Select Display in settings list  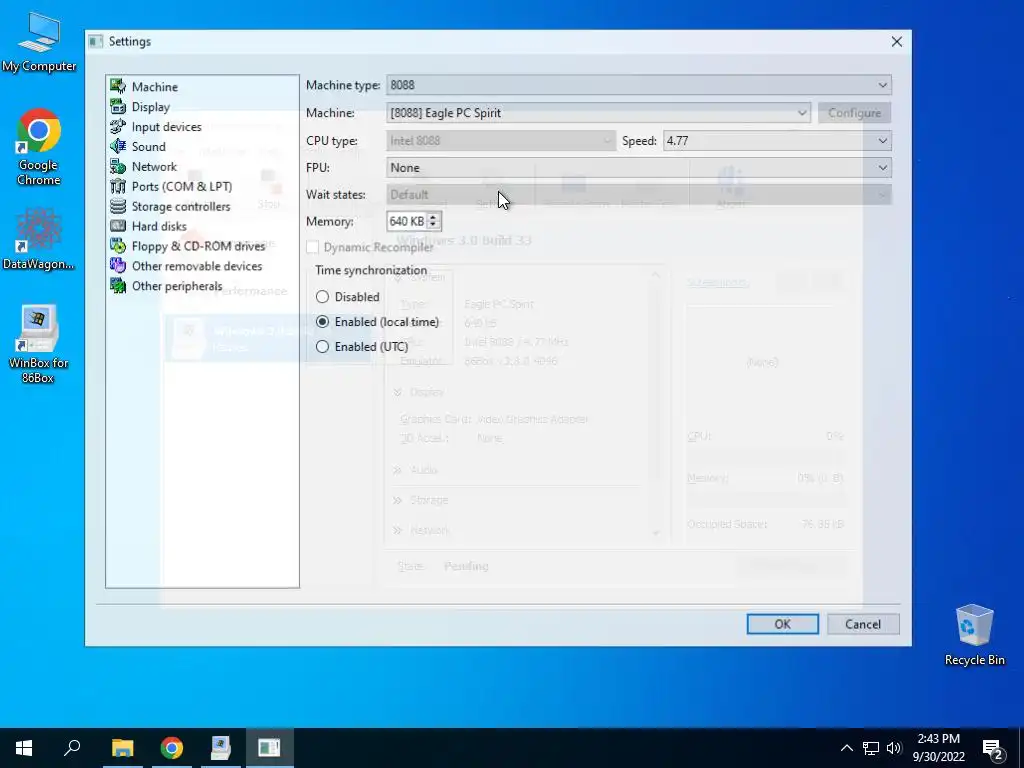pyautogui.click(x=151, y=106)
